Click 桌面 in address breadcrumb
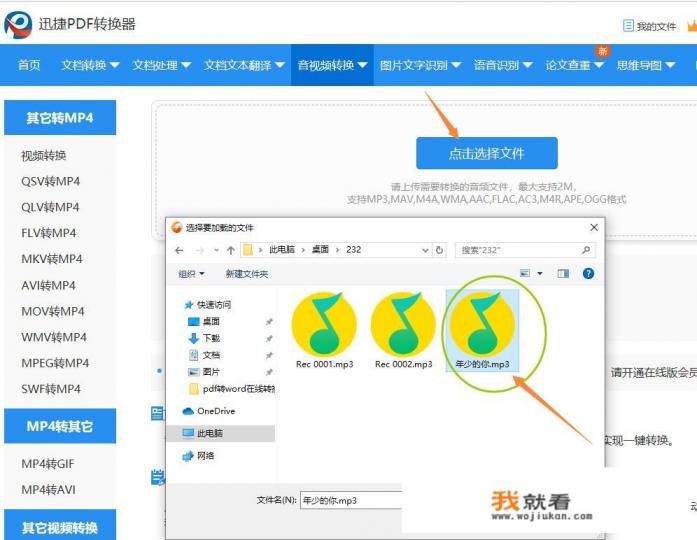Viewport: 697px width, 540px height. click(320, 250)
